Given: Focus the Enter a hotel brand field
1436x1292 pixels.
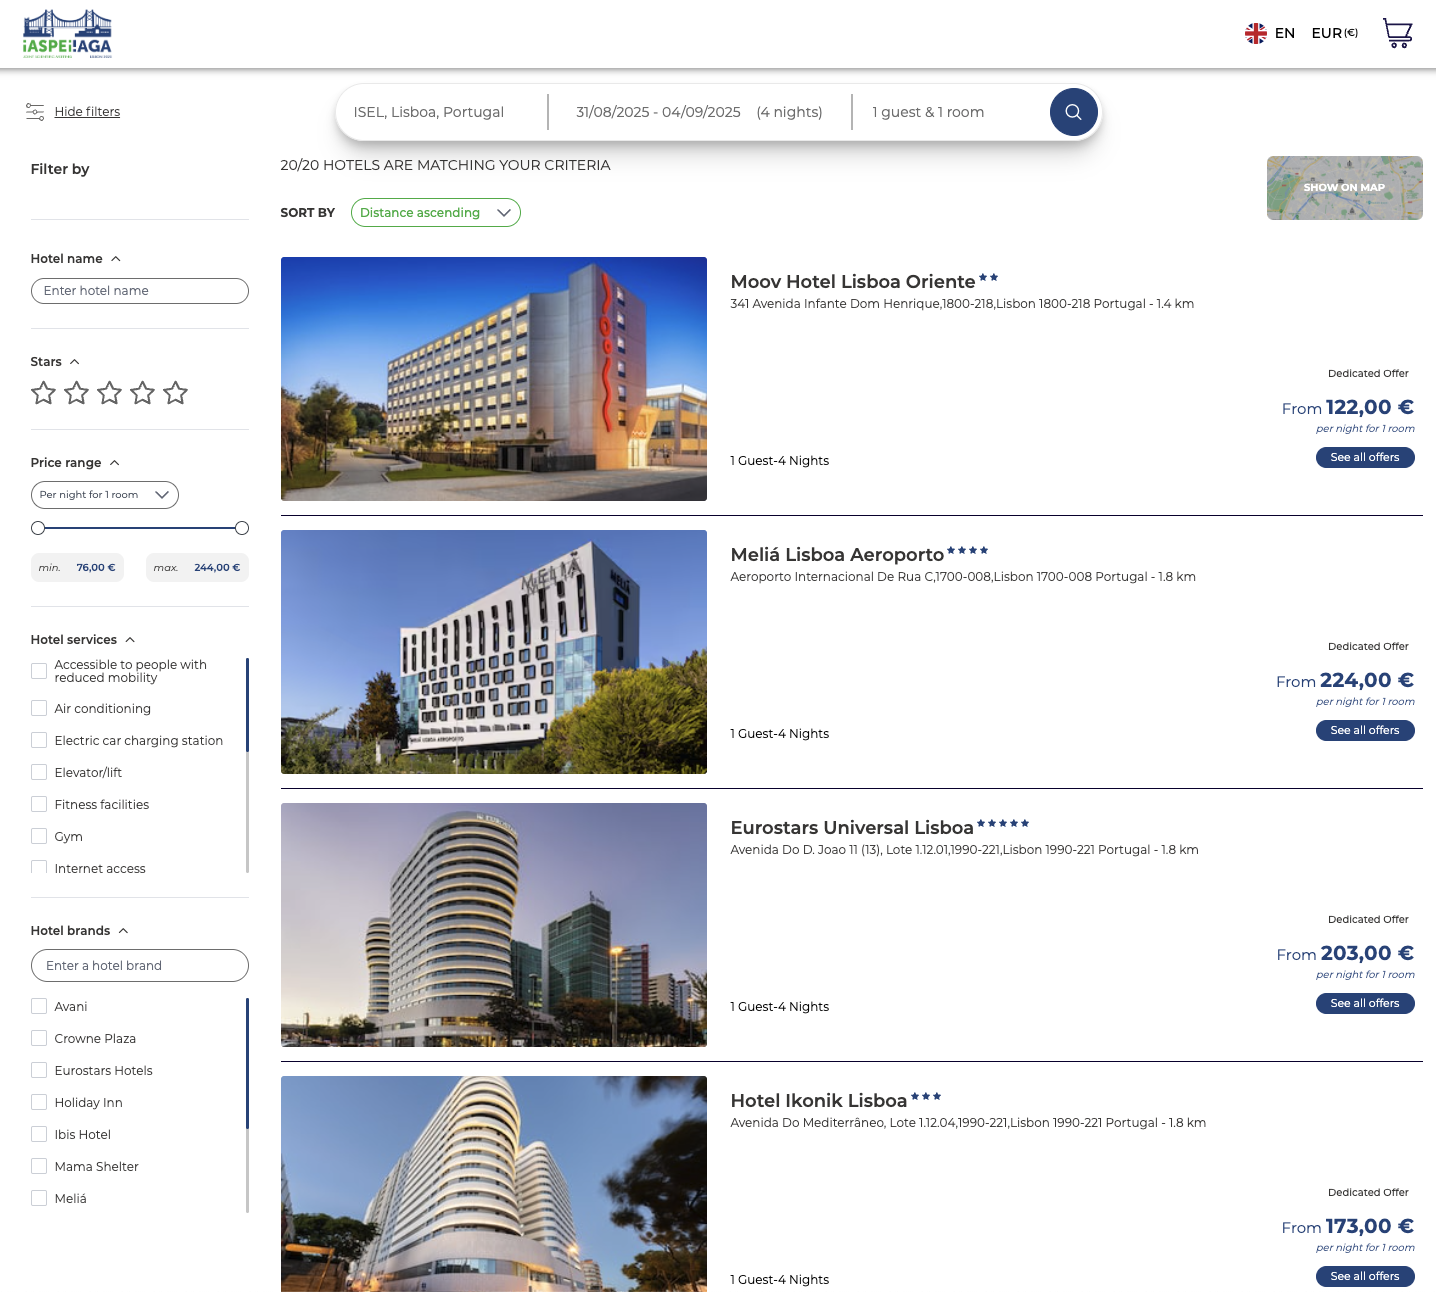Looking at the screenshot, I should [140, 965].
